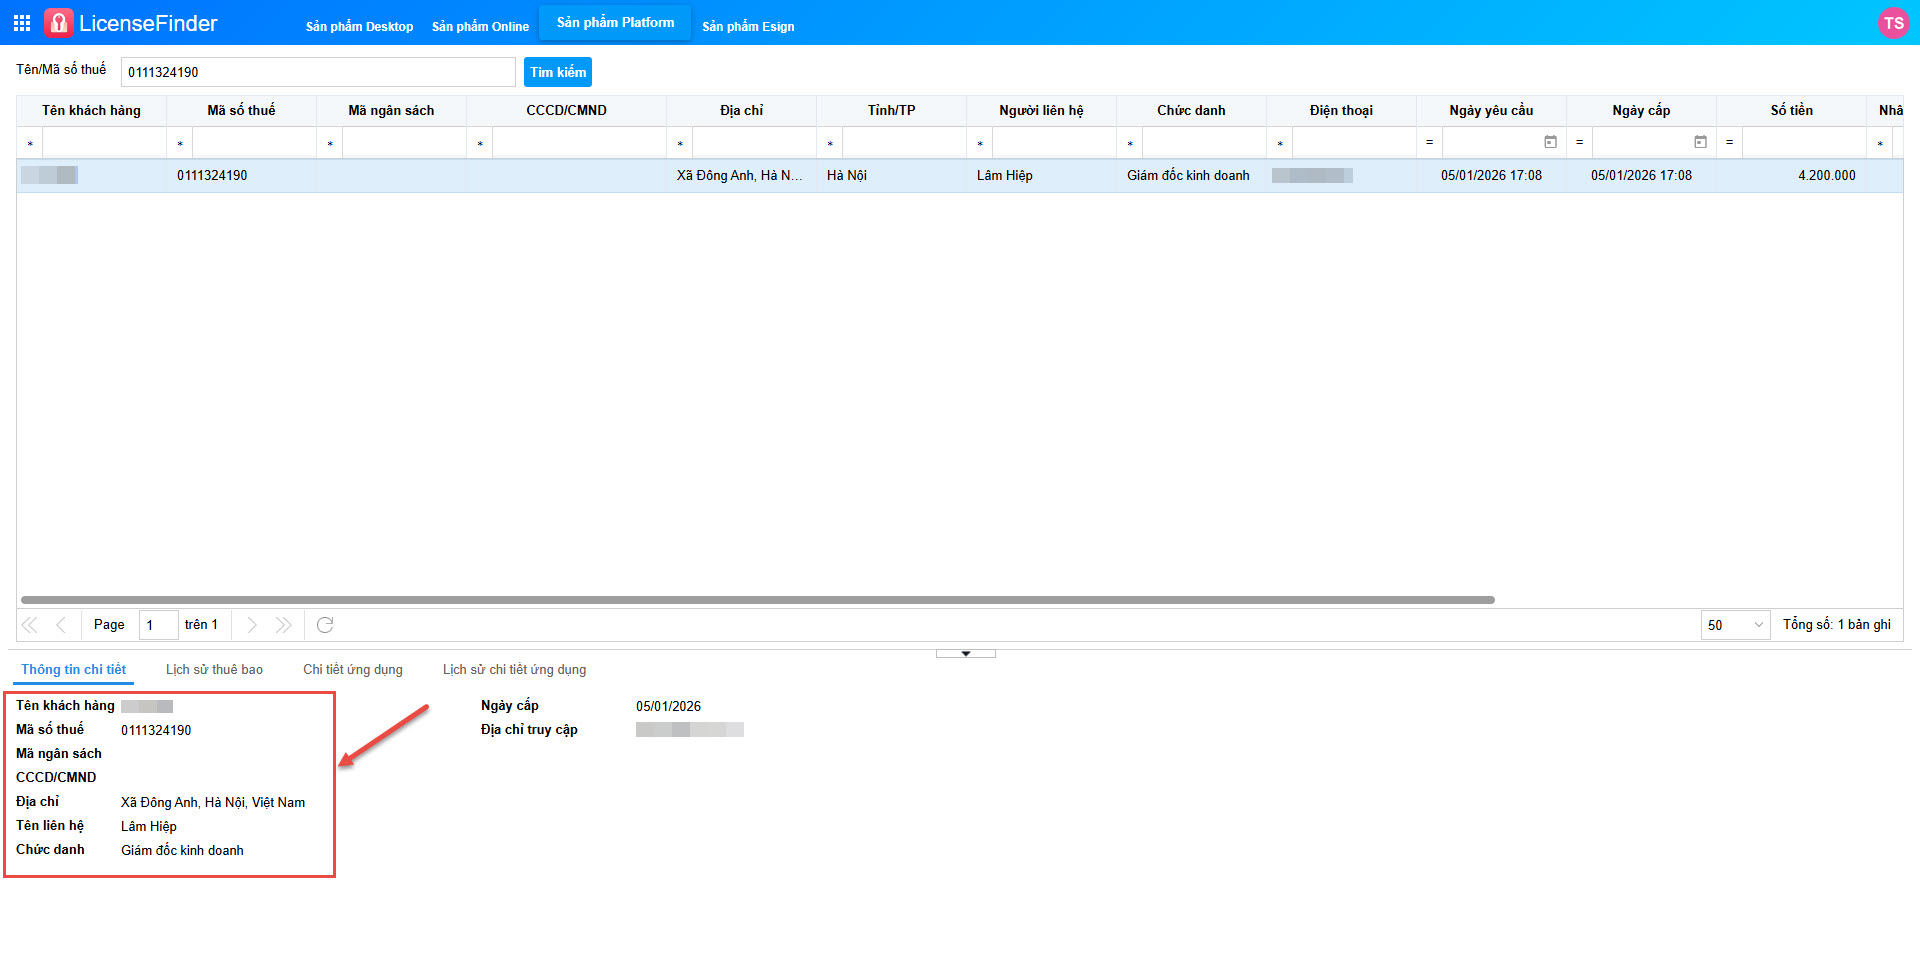Click the Tên/Mã số thuế search field

pyautogui.click(x=318, y=72)
